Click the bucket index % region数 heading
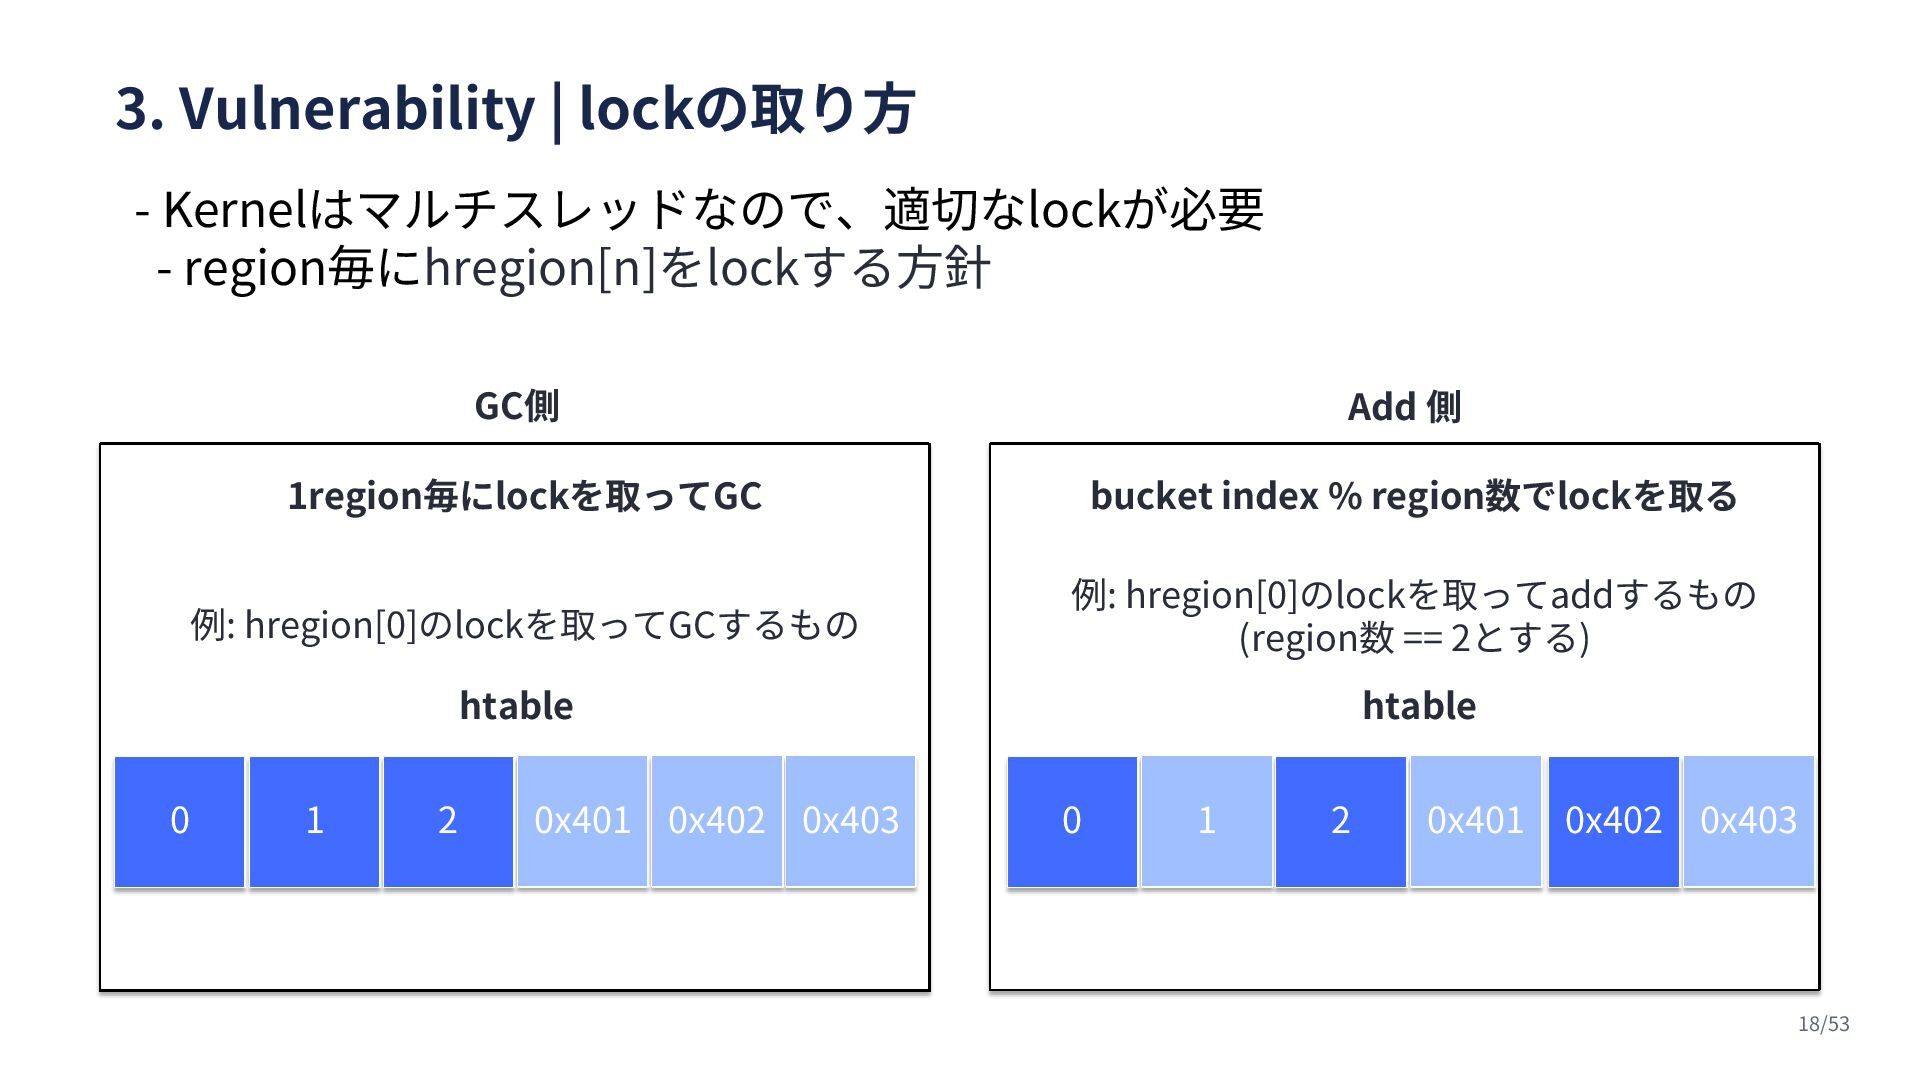The width and height of the screenshot is (1920, 1080). click(x=1413, y=496)
